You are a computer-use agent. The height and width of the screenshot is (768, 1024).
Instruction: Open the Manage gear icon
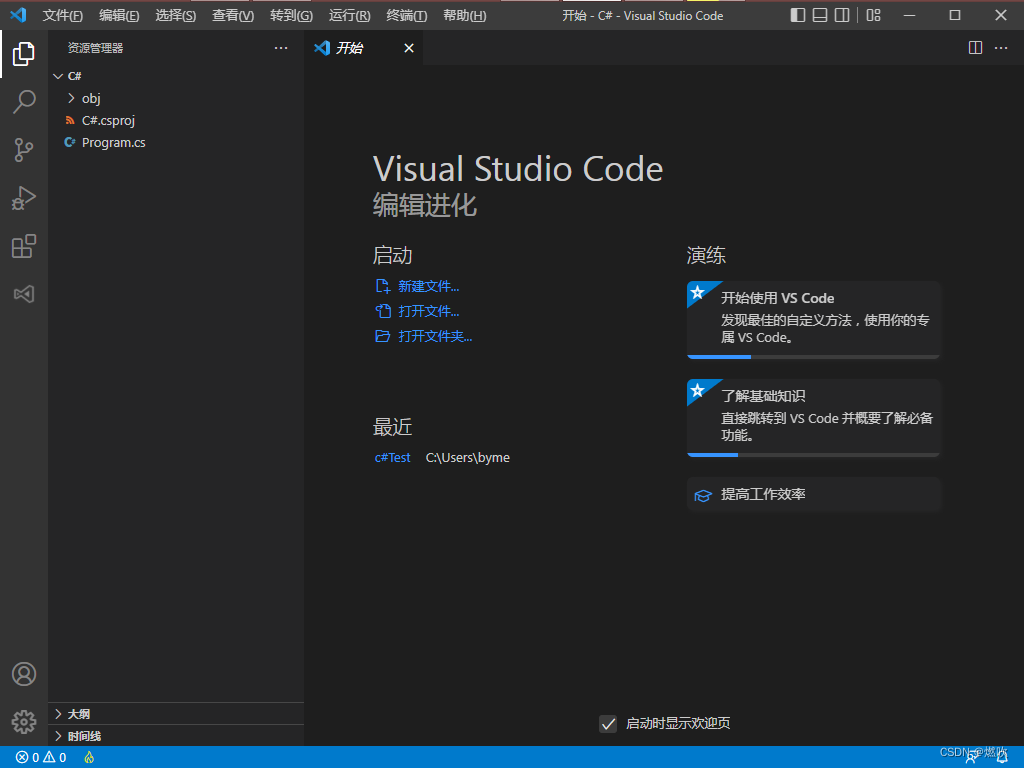(x=24, y=722)
